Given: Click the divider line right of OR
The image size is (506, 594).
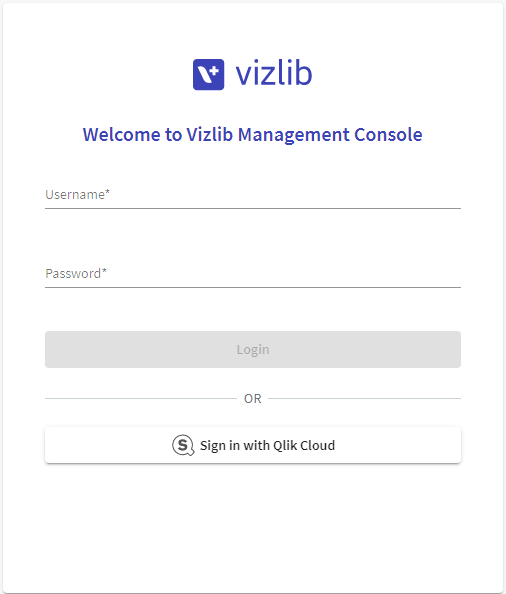Looking at the screenshot, I should coord(365,399).
